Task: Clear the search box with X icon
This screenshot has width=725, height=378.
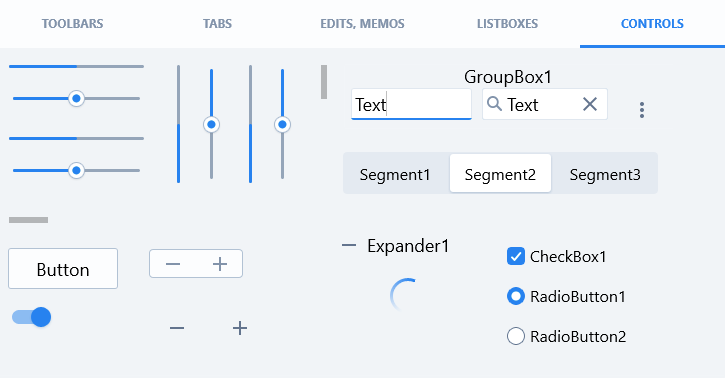Action: (x=590, y=104)
